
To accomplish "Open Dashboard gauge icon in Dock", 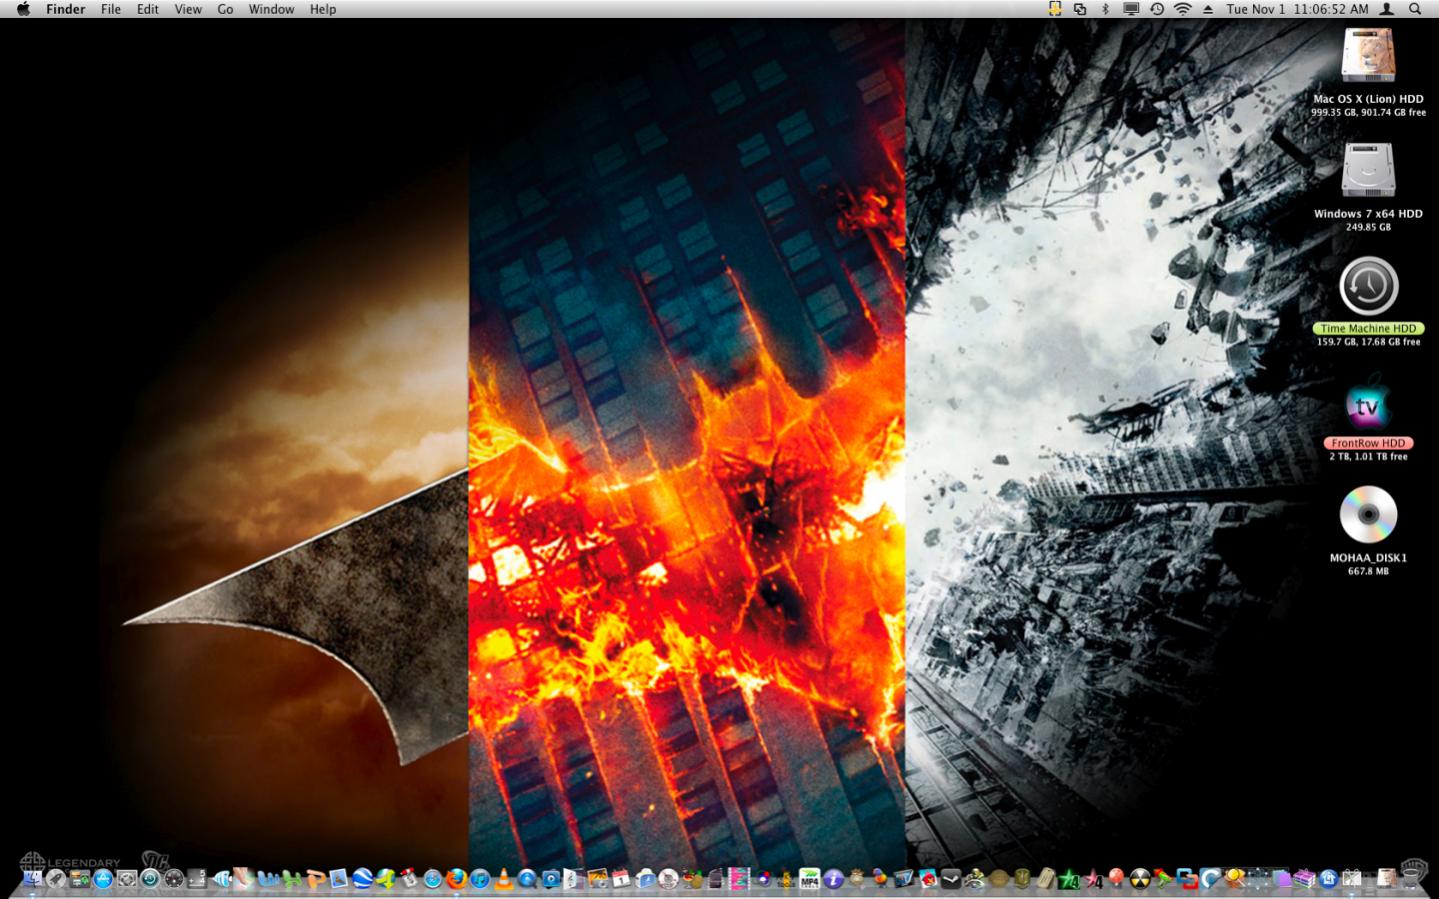I will pos(174,879).
